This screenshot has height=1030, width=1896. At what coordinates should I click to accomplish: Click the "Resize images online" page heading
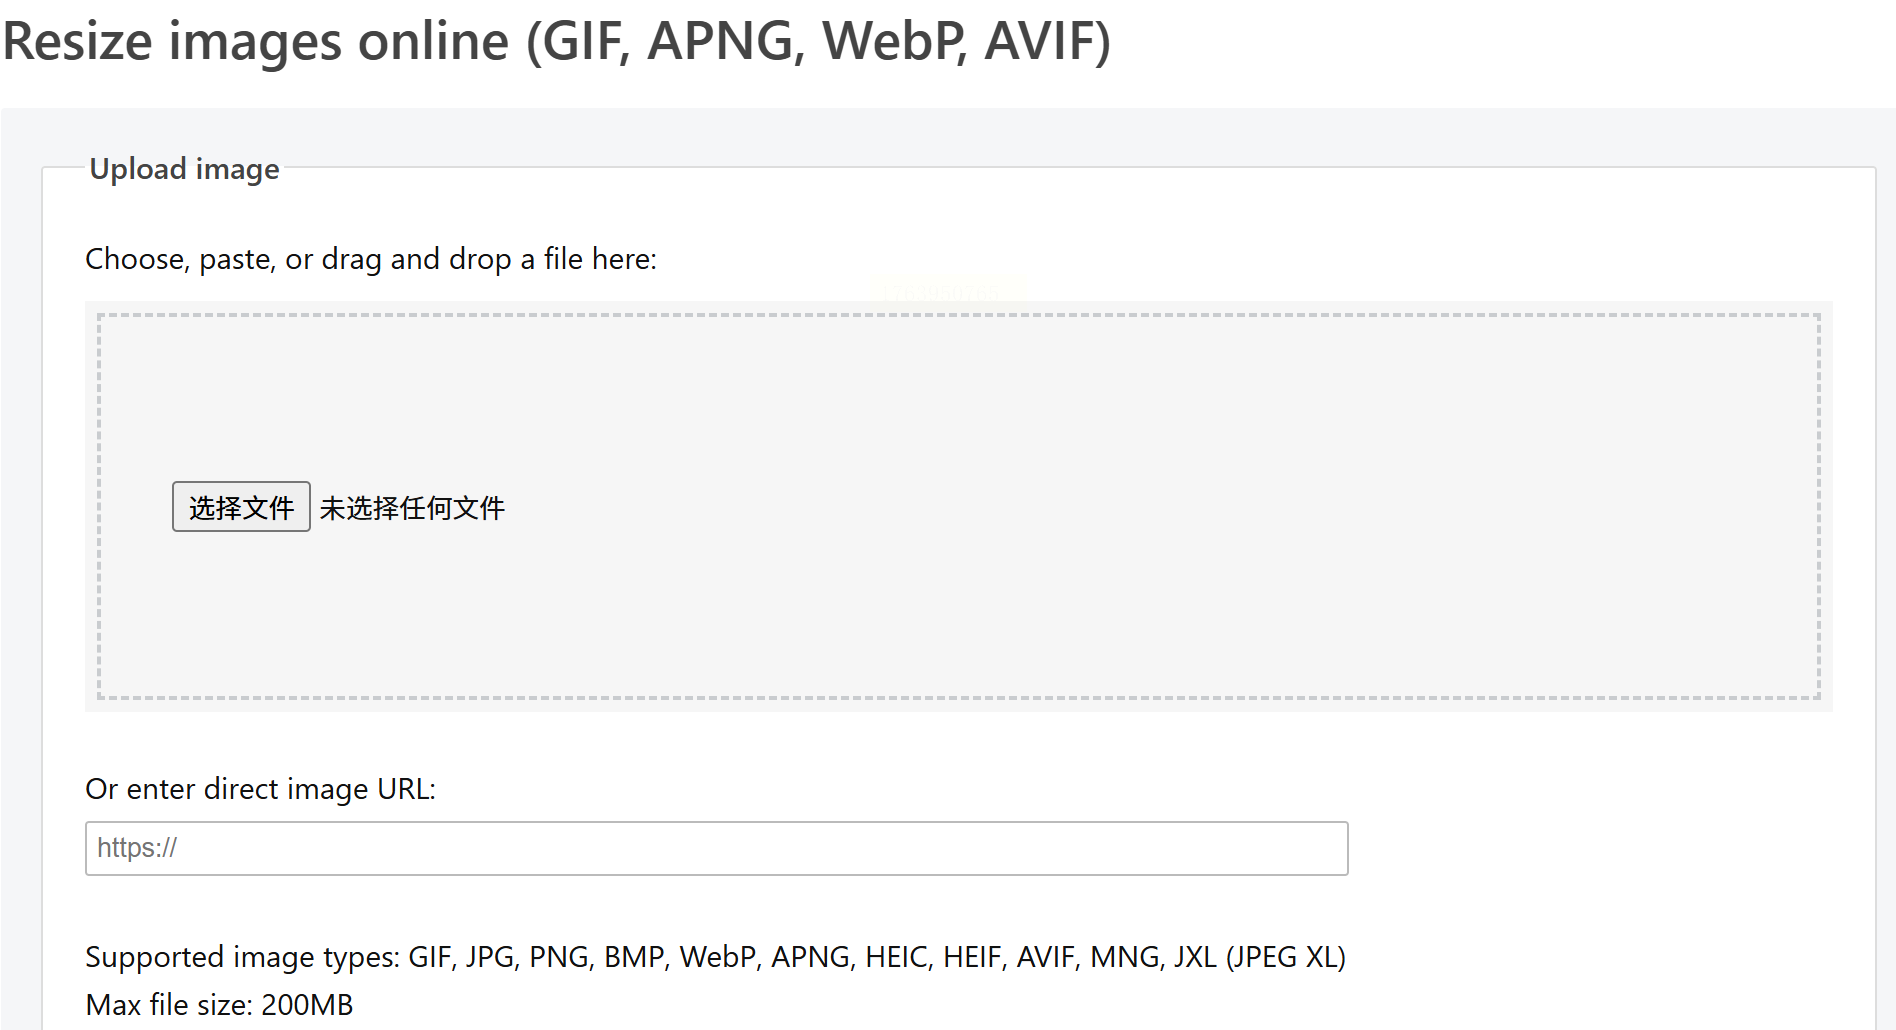[556, 42]
